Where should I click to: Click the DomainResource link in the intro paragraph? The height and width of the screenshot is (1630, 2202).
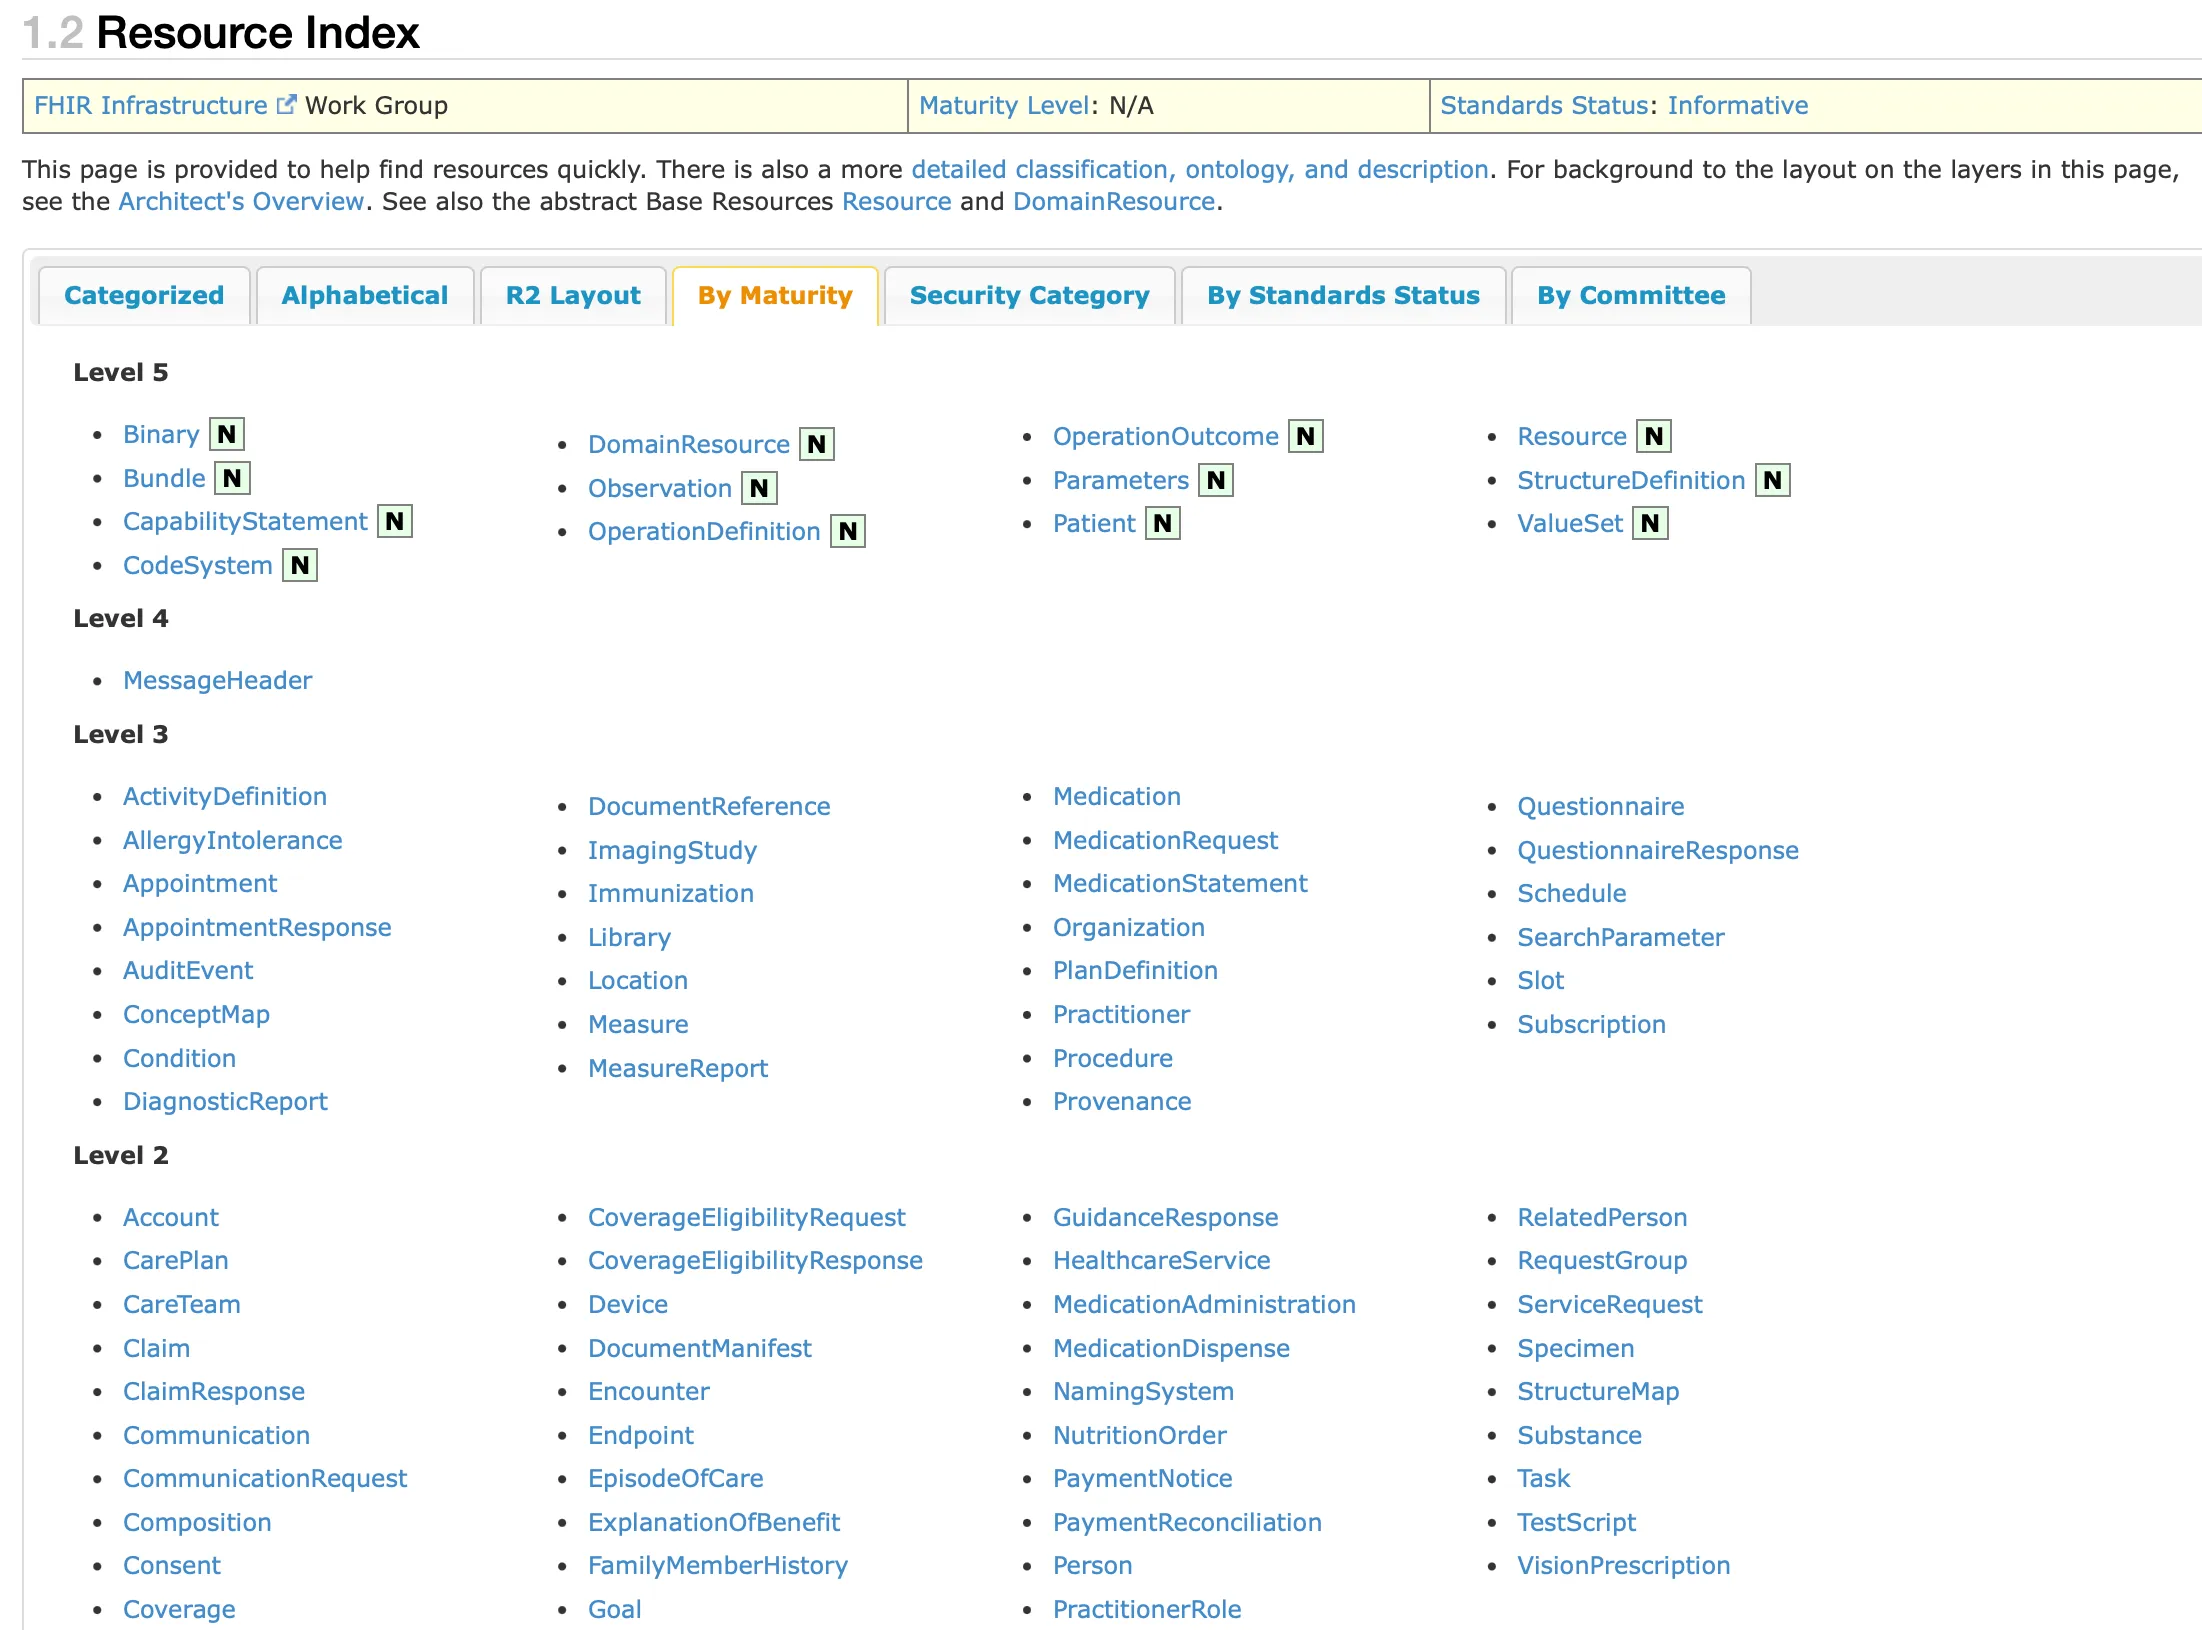1113,201
